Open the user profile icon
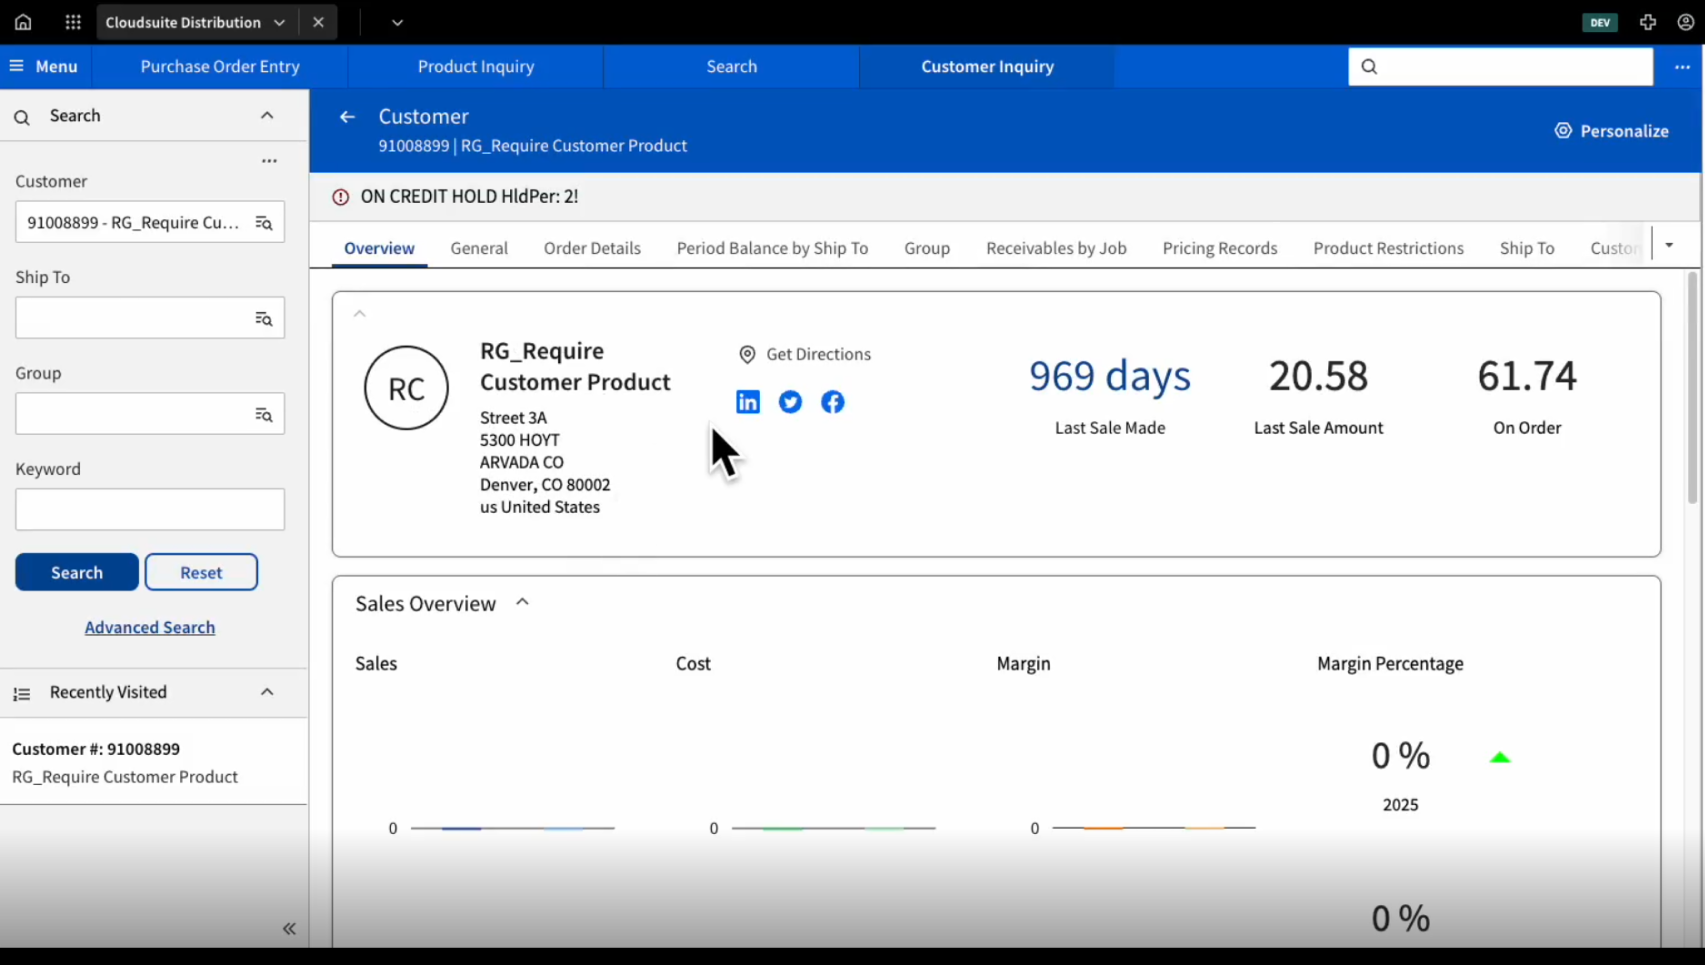This screenshot has height=965, width=1705. coord(1686,22)
